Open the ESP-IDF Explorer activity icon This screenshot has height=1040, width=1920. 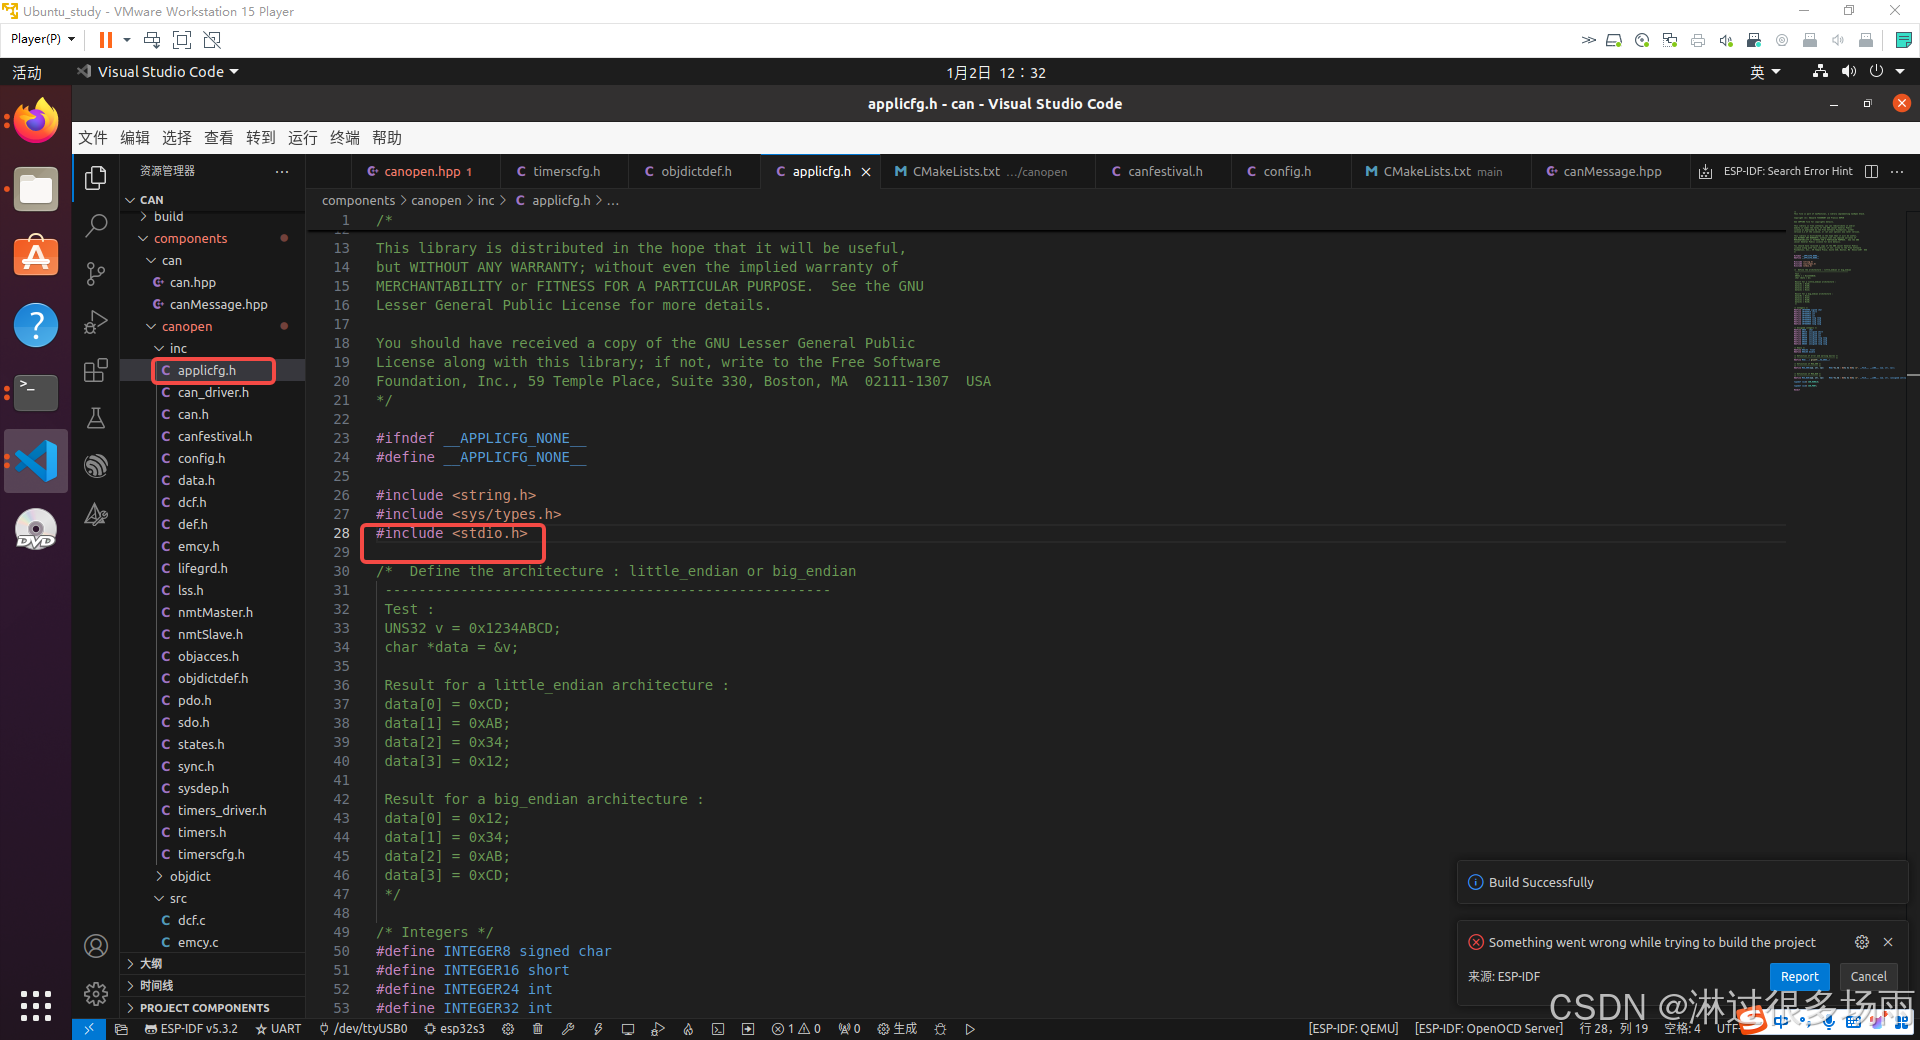pos(96,466)
